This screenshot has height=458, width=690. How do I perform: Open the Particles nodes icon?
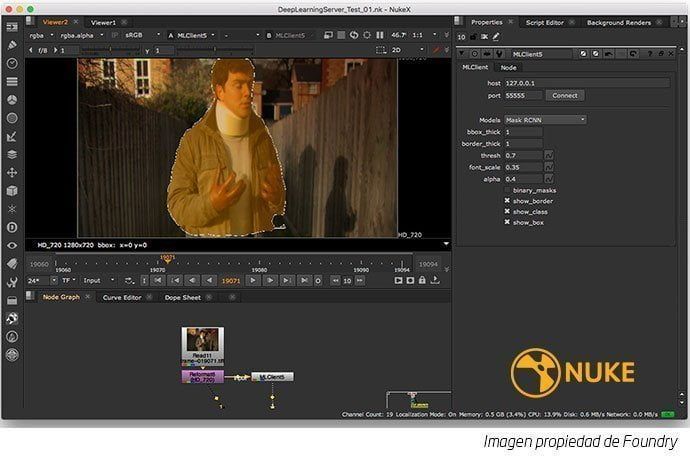pos(12,209)
